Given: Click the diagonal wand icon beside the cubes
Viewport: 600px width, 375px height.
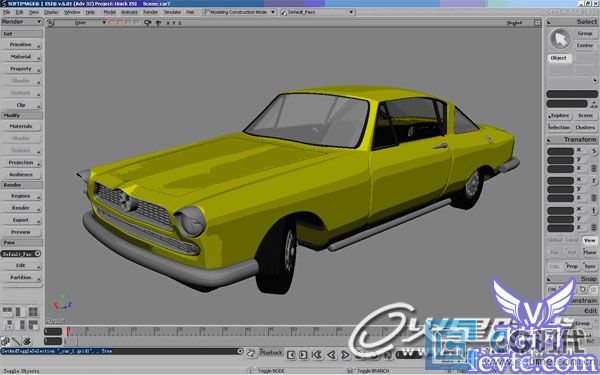Looking at the screenshot, I should tap(16, 341).
